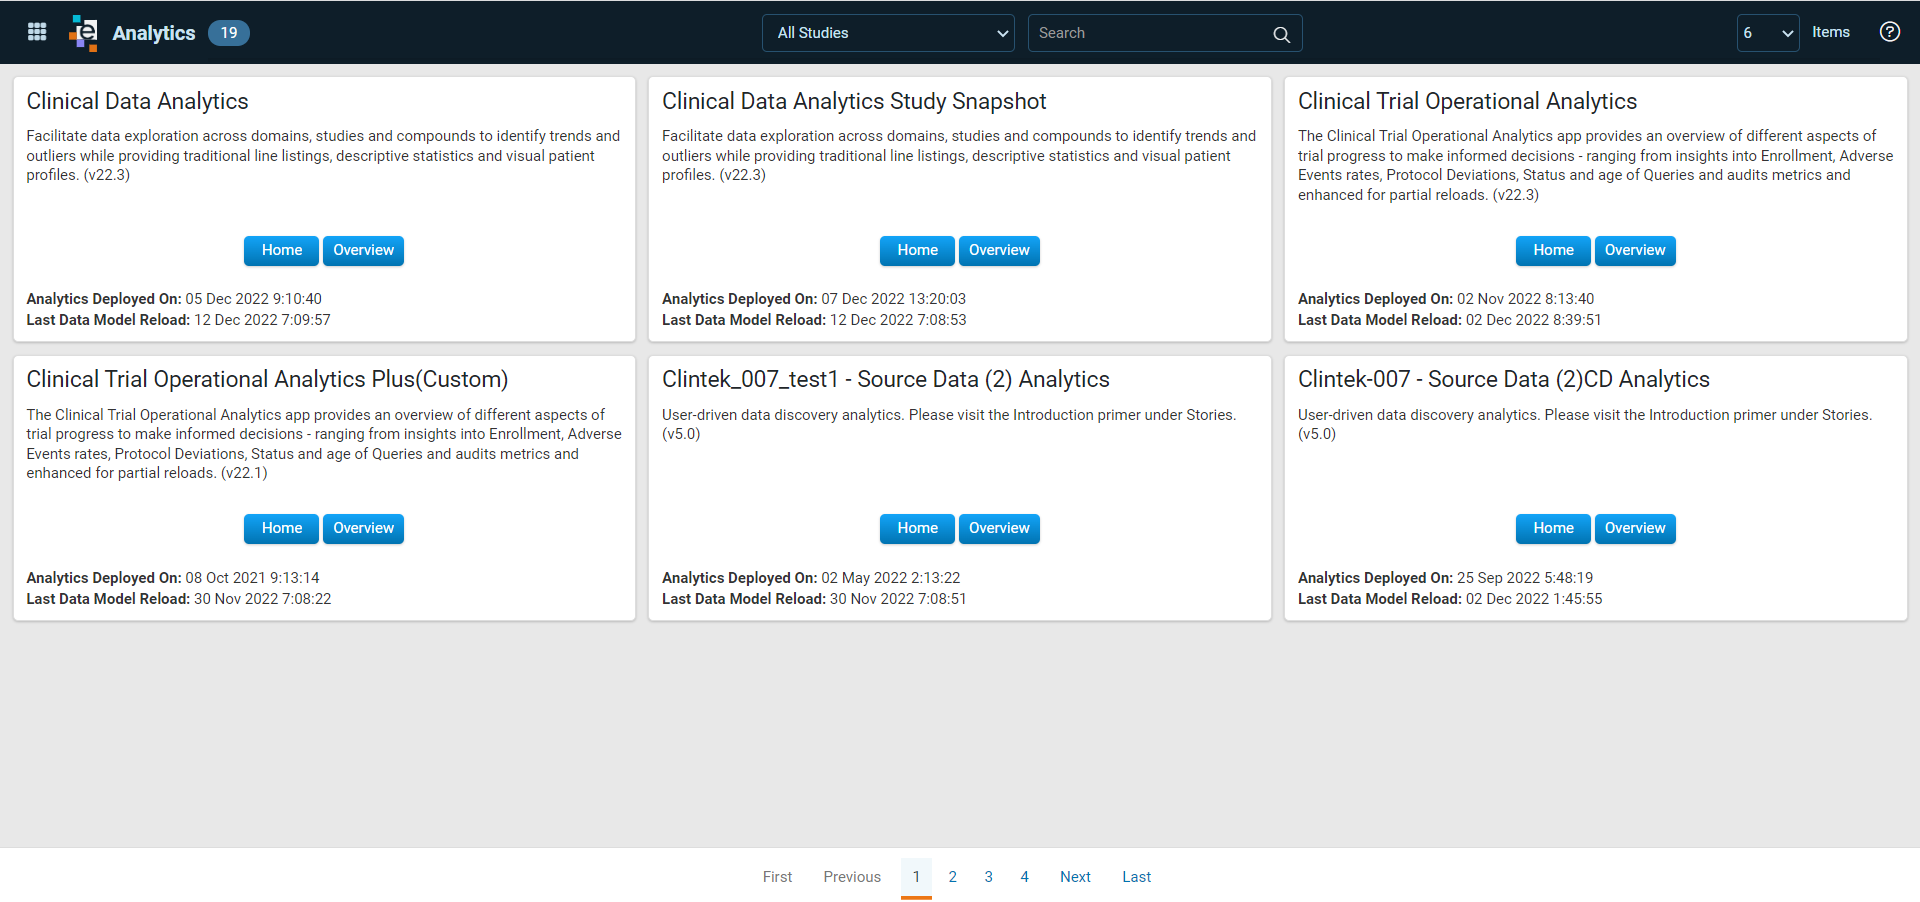Open Home for Clinical Trial Operational Analytics
This screenshot has width=1920, height=902.
[x=1552, y=250]
